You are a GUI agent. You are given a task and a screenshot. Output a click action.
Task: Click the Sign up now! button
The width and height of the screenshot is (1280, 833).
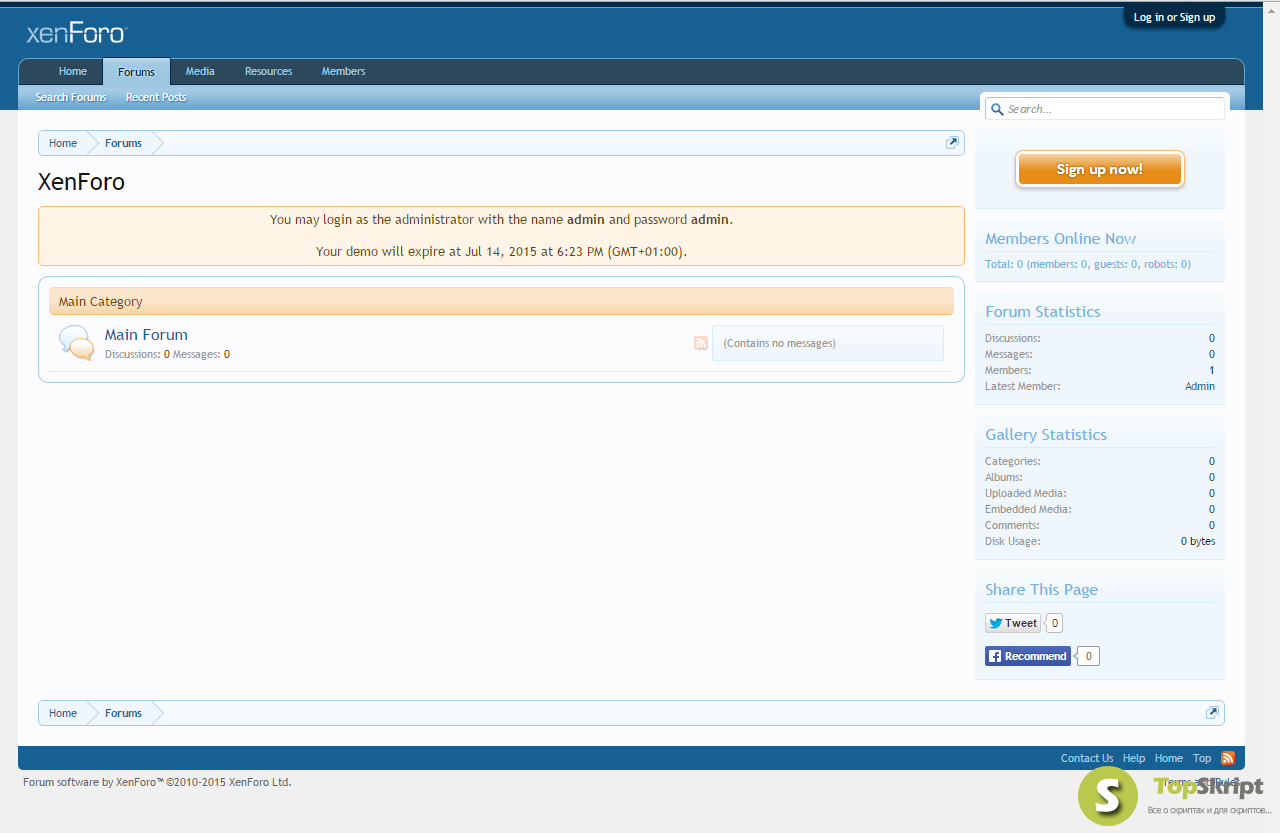[1100, 169]
